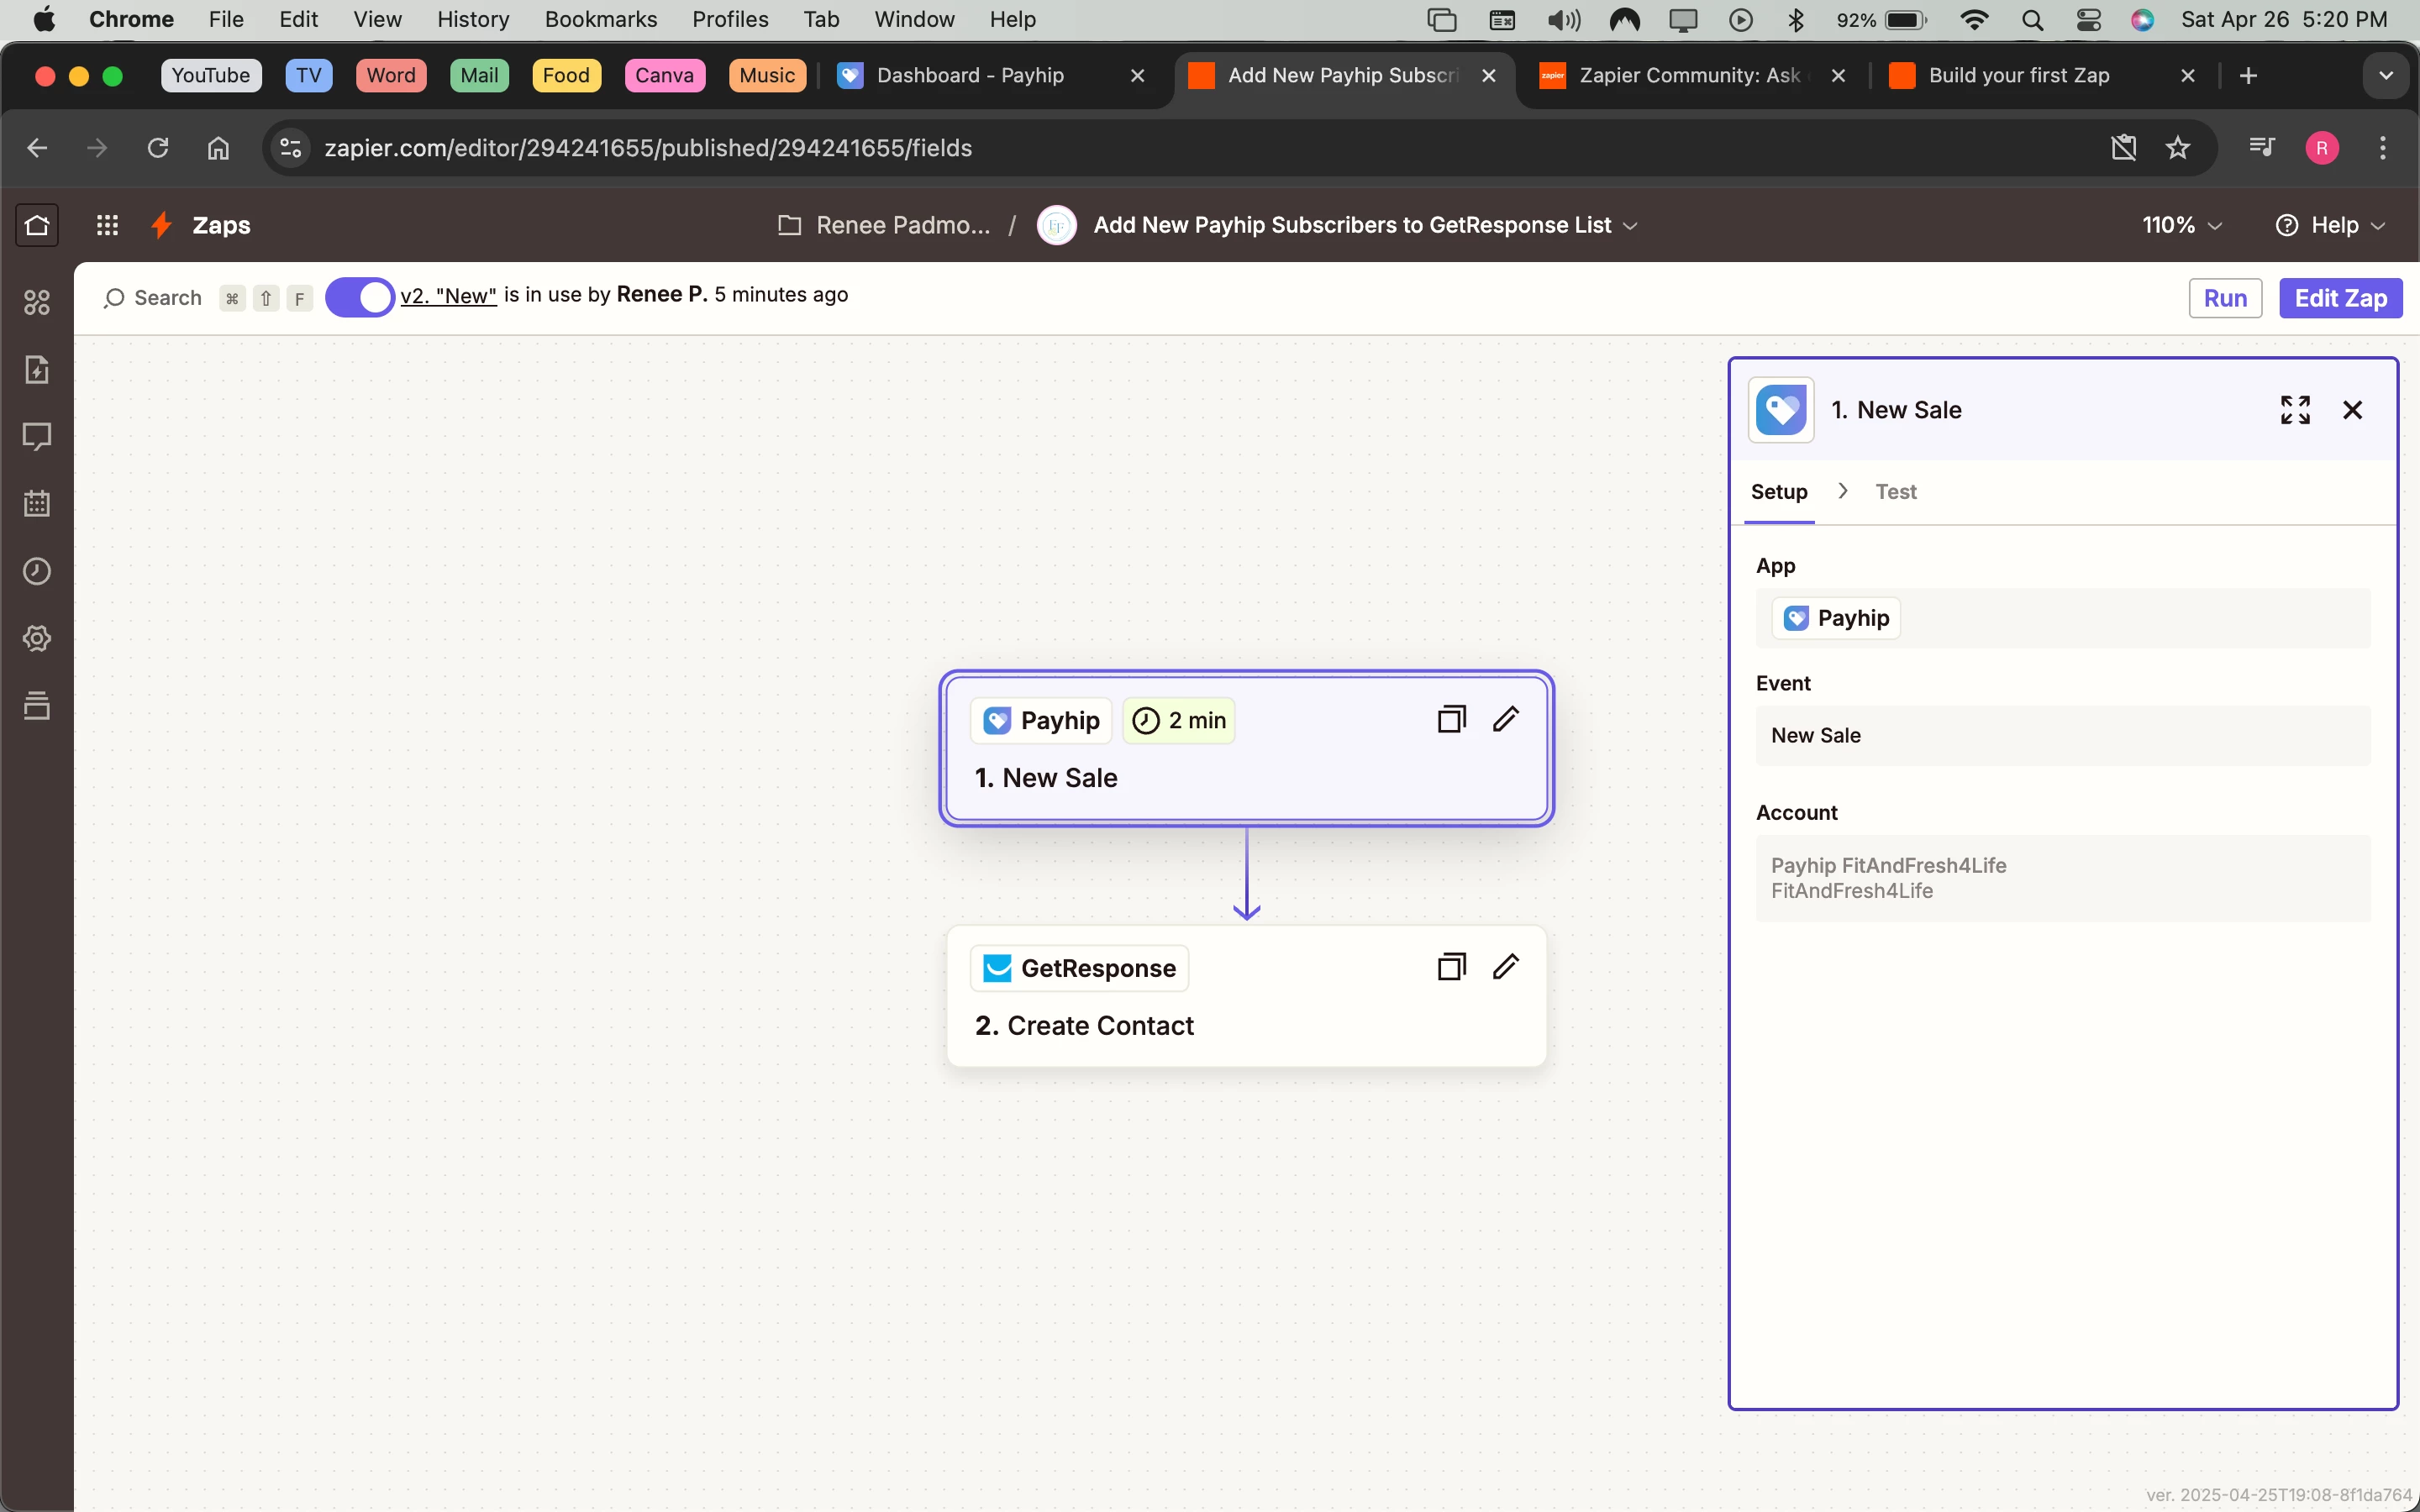Open the comments icon in left sidebar
The width and height of the screenshot is (2420, 1512).
37,436
